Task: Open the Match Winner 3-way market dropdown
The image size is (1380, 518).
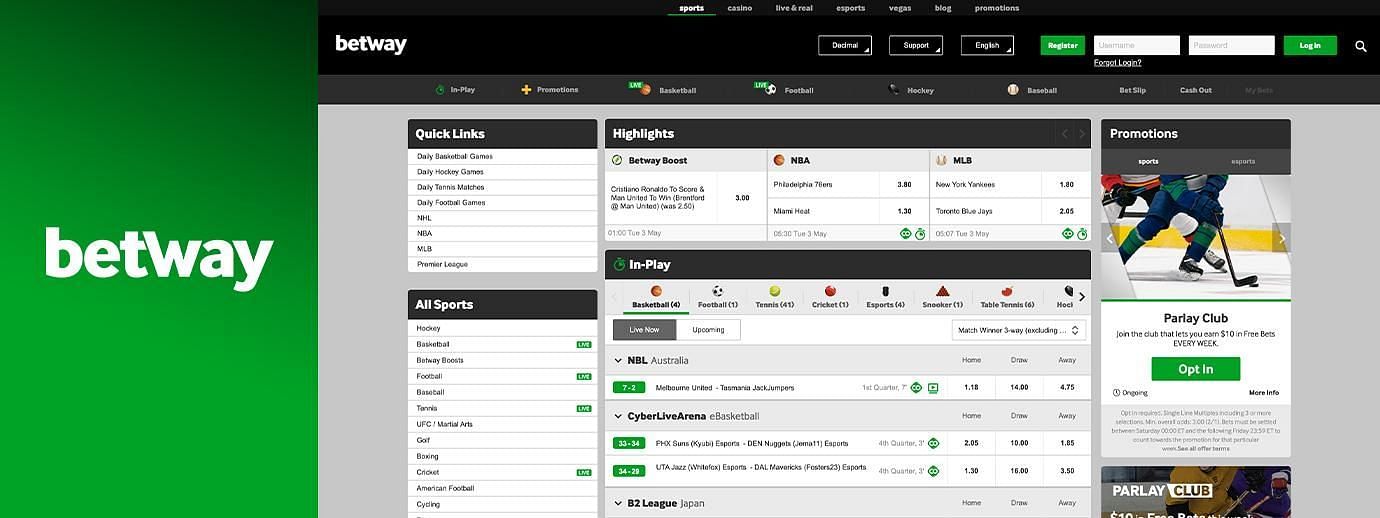Action: (1018, 330)
